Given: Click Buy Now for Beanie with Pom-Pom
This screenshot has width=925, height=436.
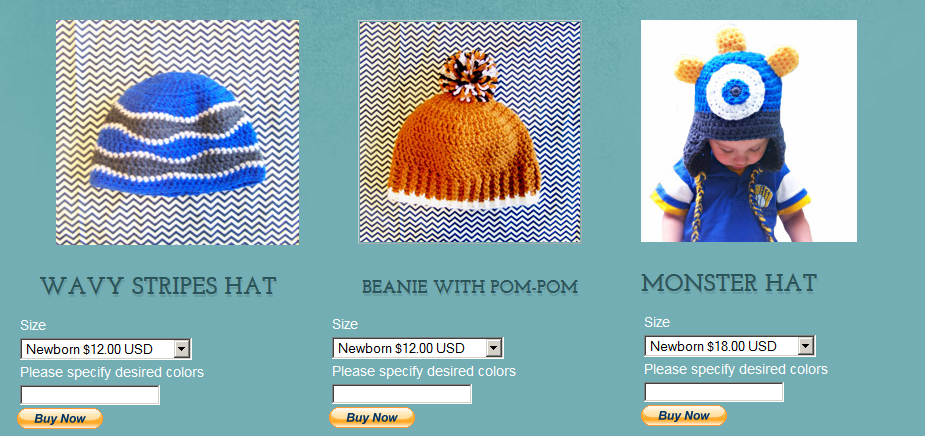Looking at the screenshot, I should [x=372, y=417].
